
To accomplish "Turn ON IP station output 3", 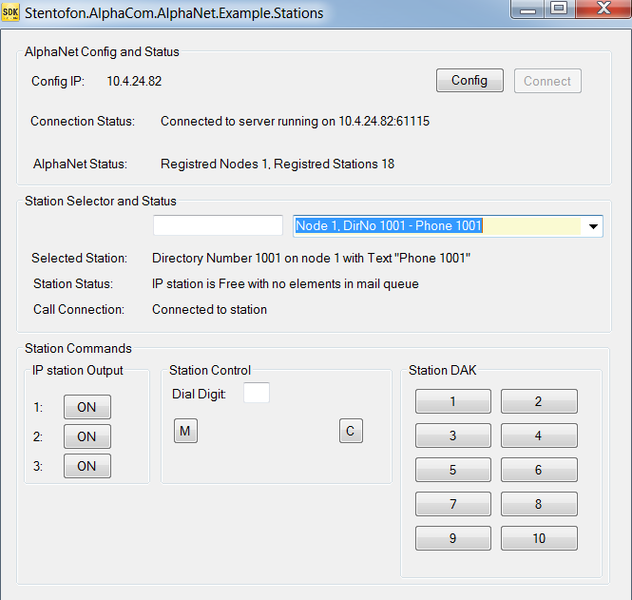I will point(87,466).
